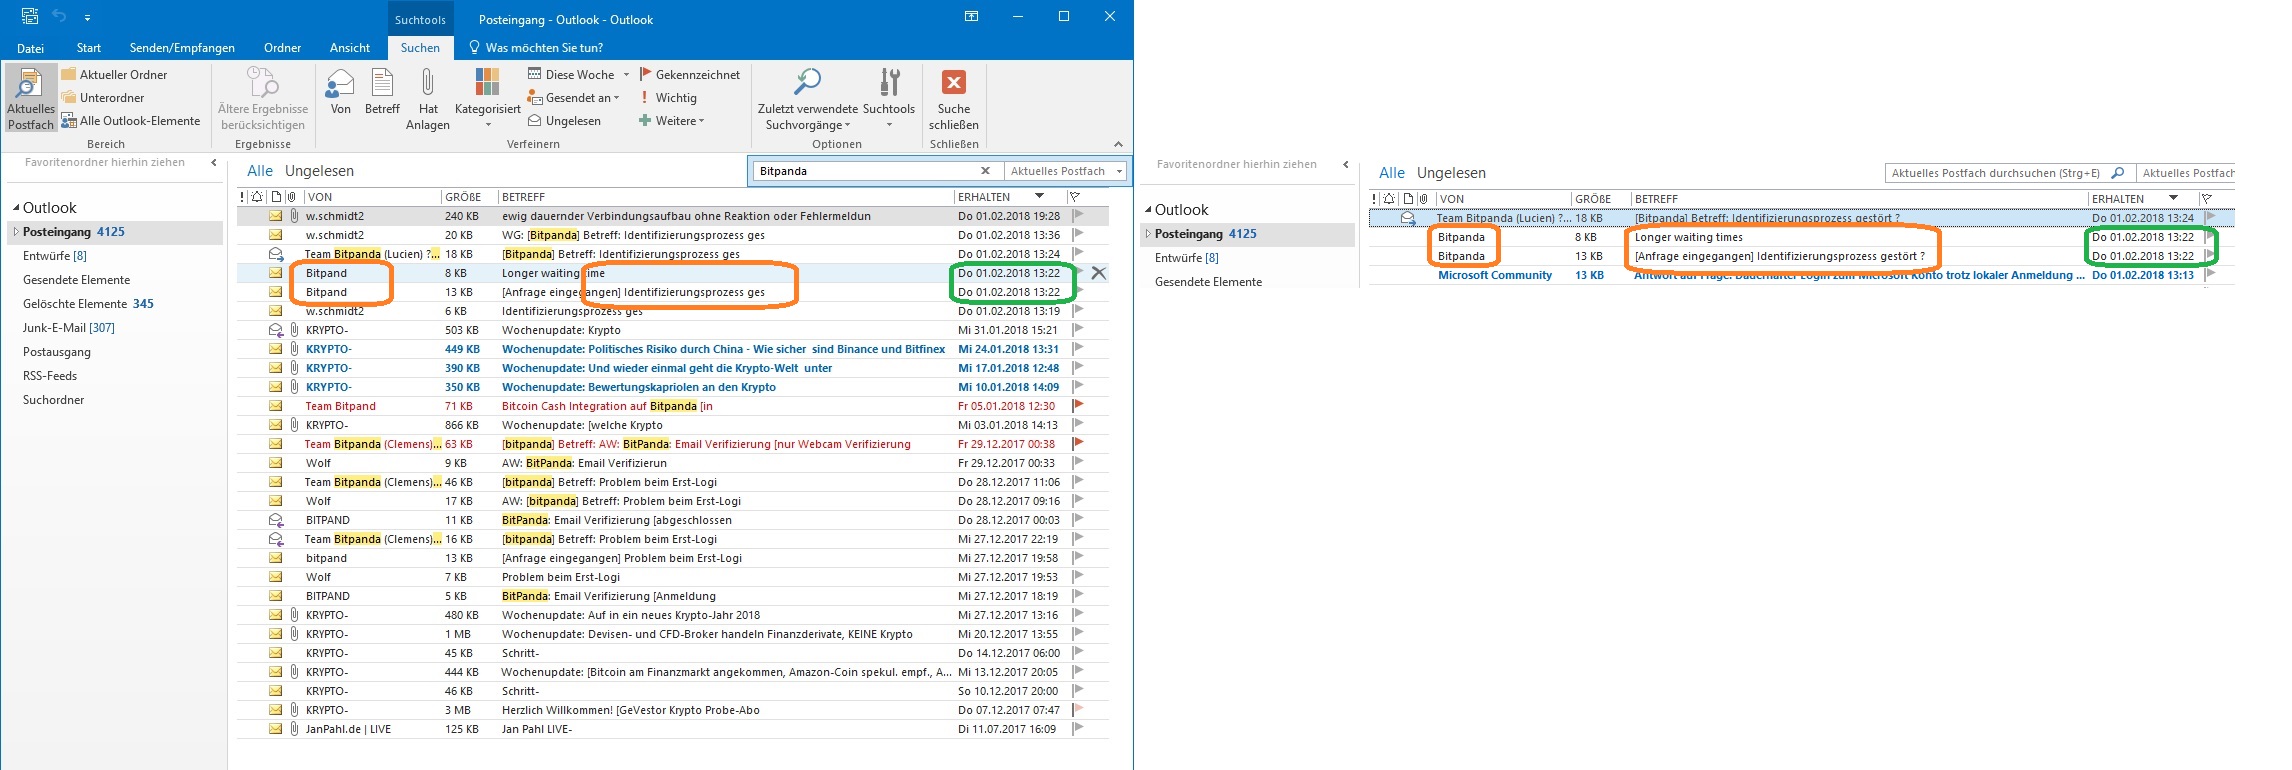This screenshot has width=2292, height=770.
Task: Open Junk-E-Mail [307] folder
Action: point(69,328)
